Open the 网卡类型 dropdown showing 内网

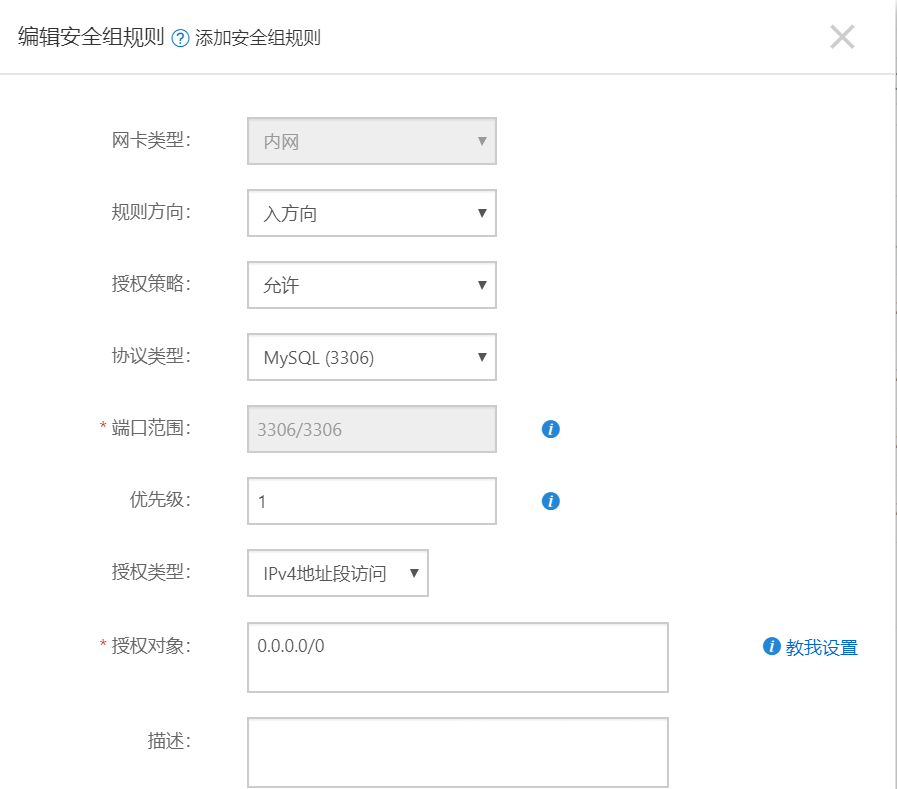point(372,141)
